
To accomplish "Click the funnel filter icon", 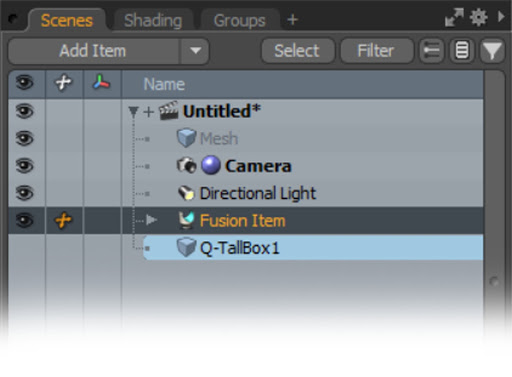I will click(492, 51).
